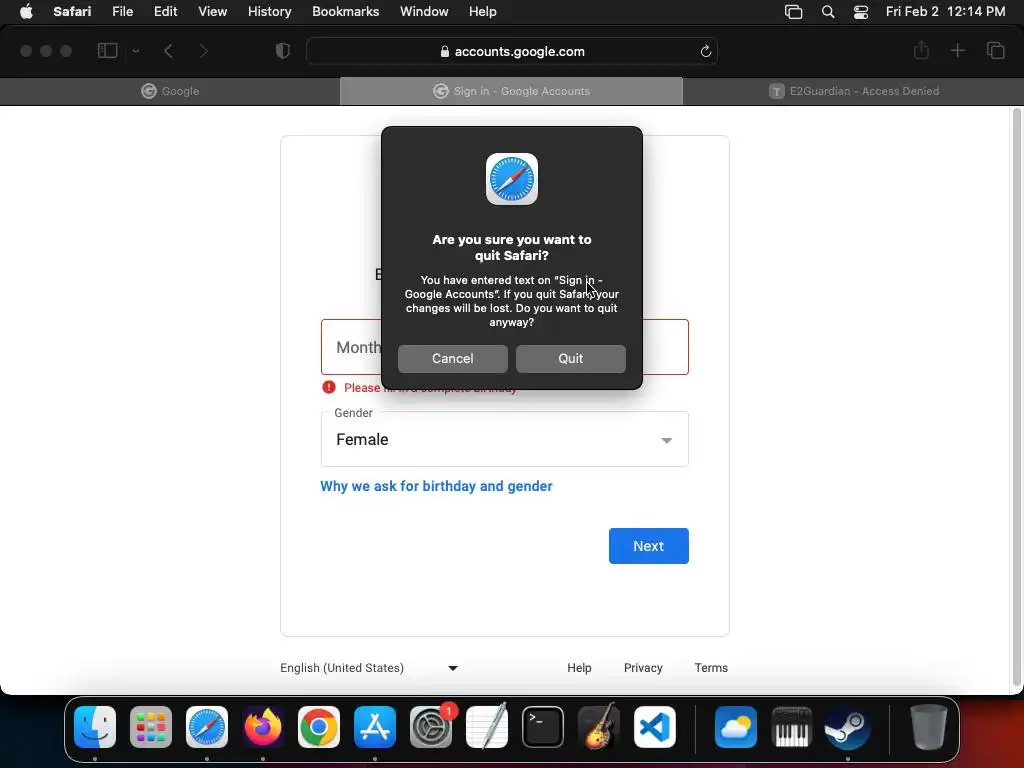Screen dimensions: 1024x768
Task: Reload the page with the refresh icon
Action: click(705, 51)
